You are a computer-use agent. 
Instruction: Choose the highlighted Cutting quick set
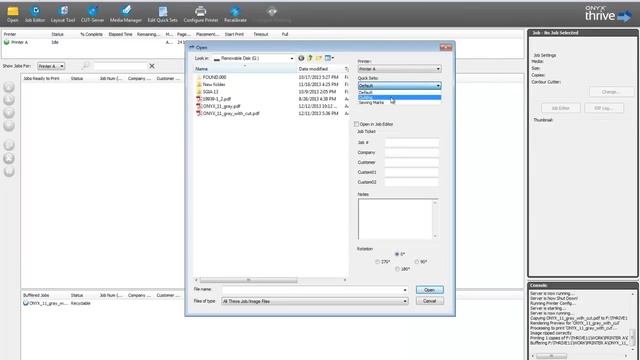(x=399, y=98)
